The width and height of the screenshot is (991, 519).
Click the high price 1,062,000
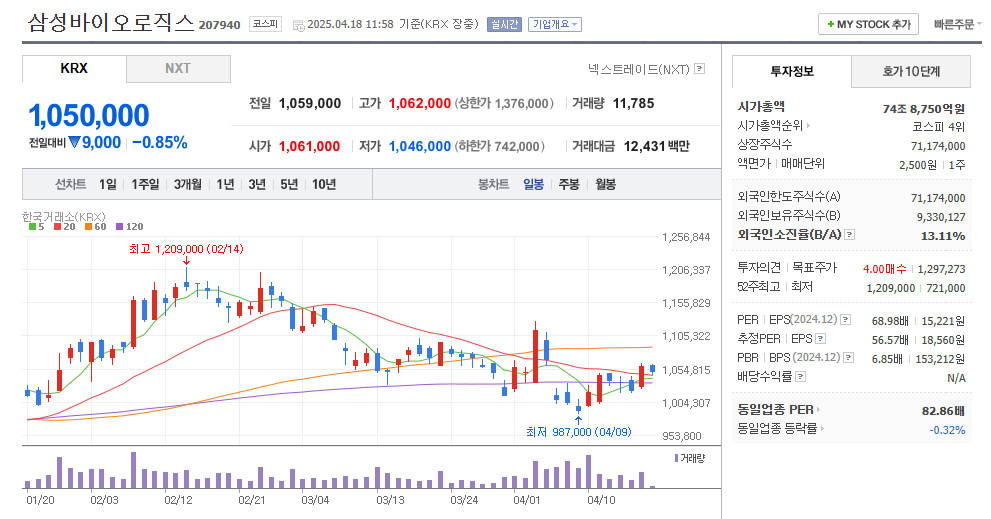click(420, 103)
